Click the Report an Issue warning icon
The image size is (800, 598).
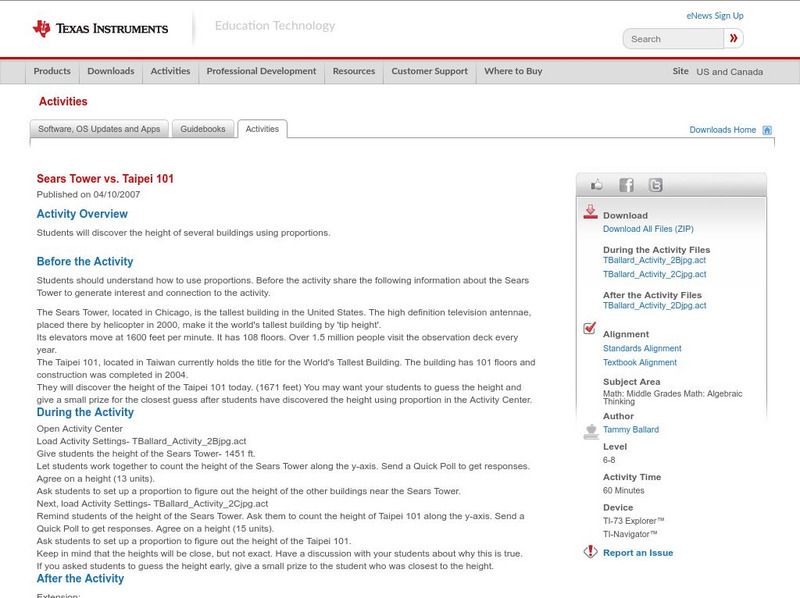590,552
